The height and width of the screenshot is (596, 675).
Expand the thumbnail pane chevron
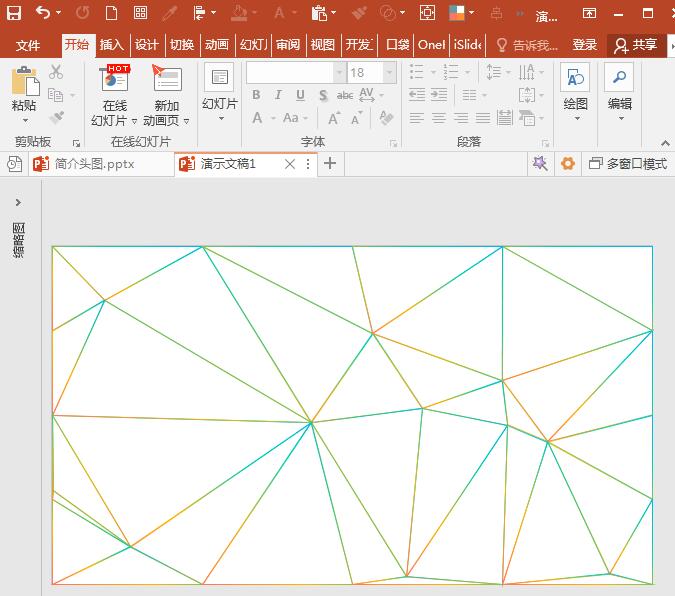tap(18, 203)
